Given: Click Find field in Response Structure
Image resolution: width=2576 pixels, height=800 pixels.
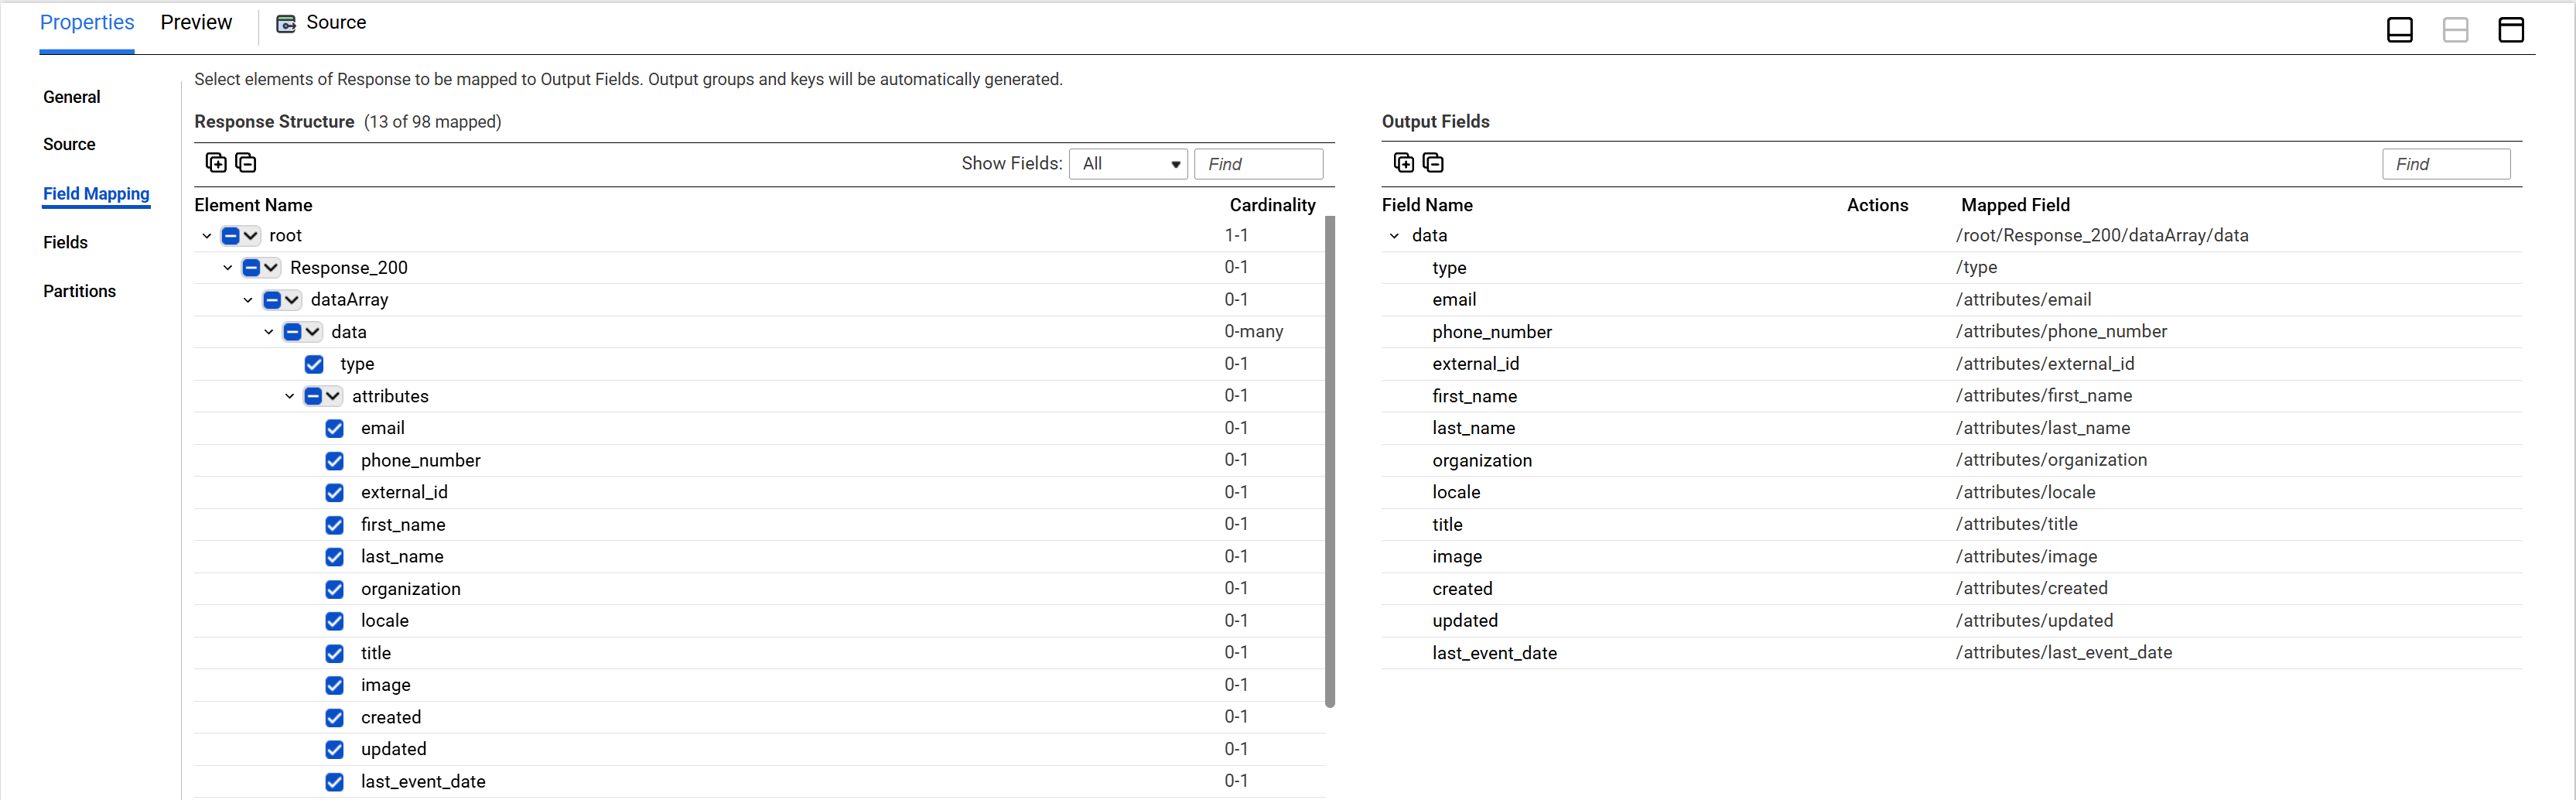Looking at the screenshot, I should 1259,164.
